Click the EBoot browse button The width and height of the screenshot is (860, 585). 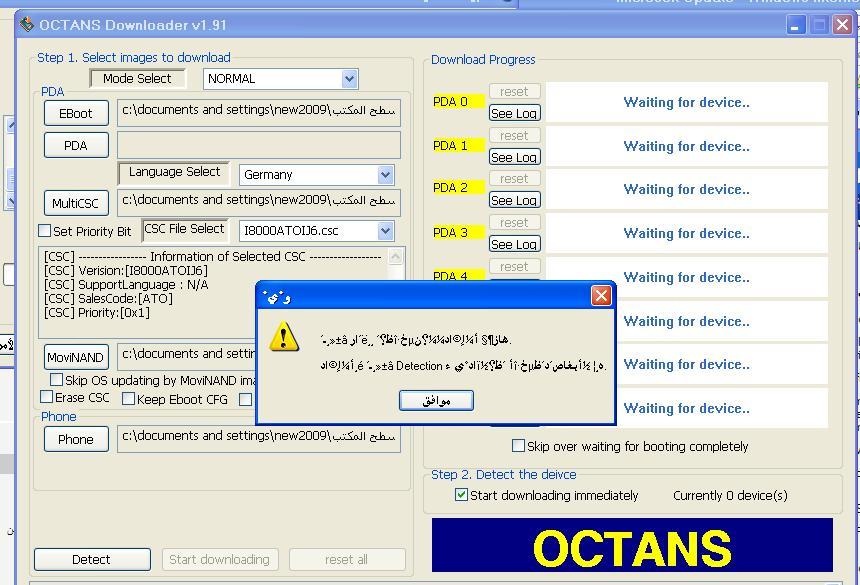tap(76, 113)
